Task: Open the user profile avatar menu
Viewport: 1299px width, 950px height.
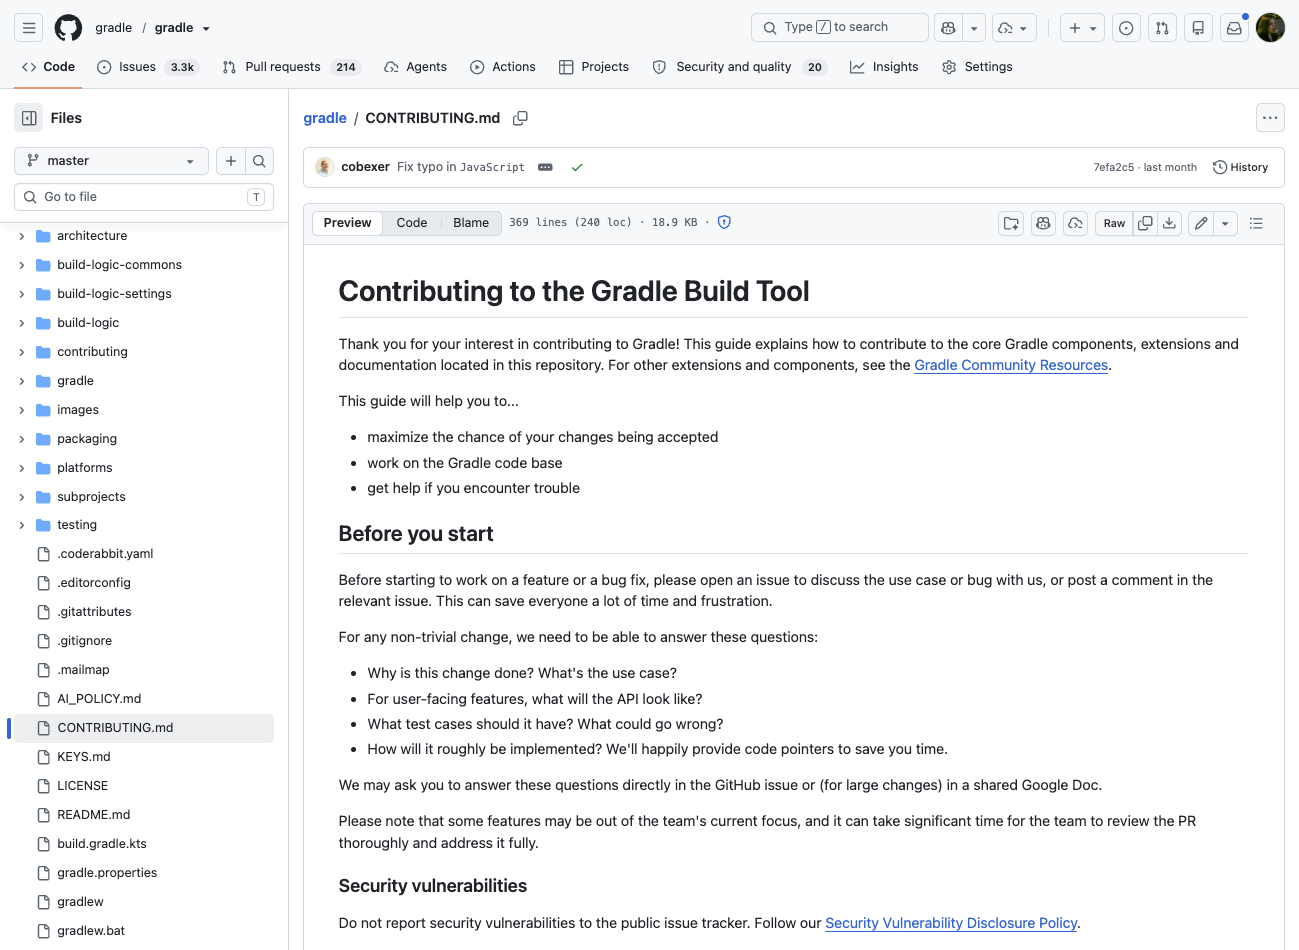Action: [1270, 28]
